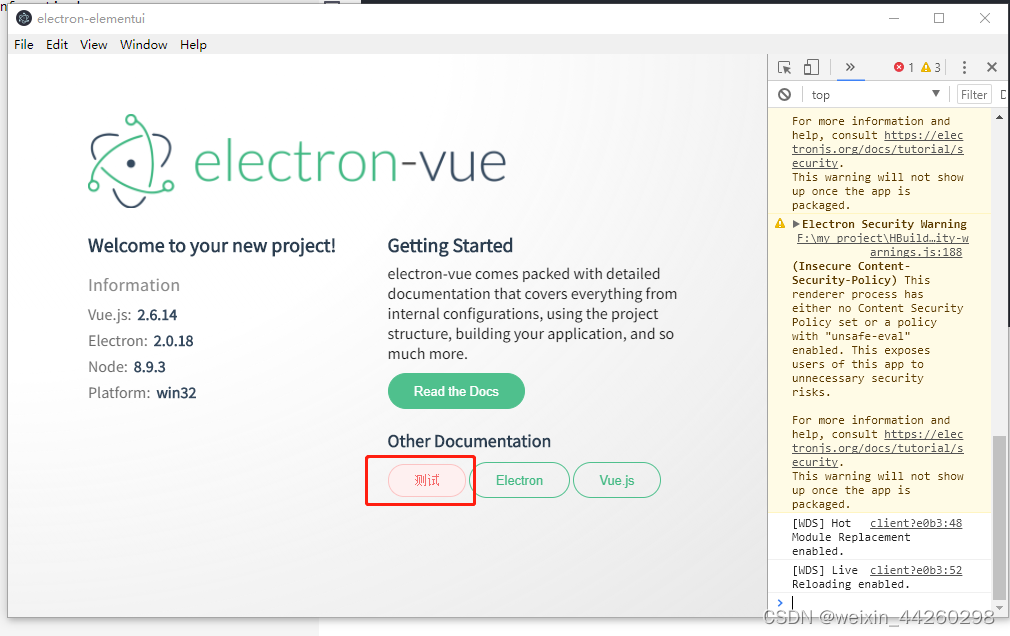Image resolution: width=1010 pixels, height=636 pixels.
Task: Click the yellow warning count indicator
Action: (931, 67)
